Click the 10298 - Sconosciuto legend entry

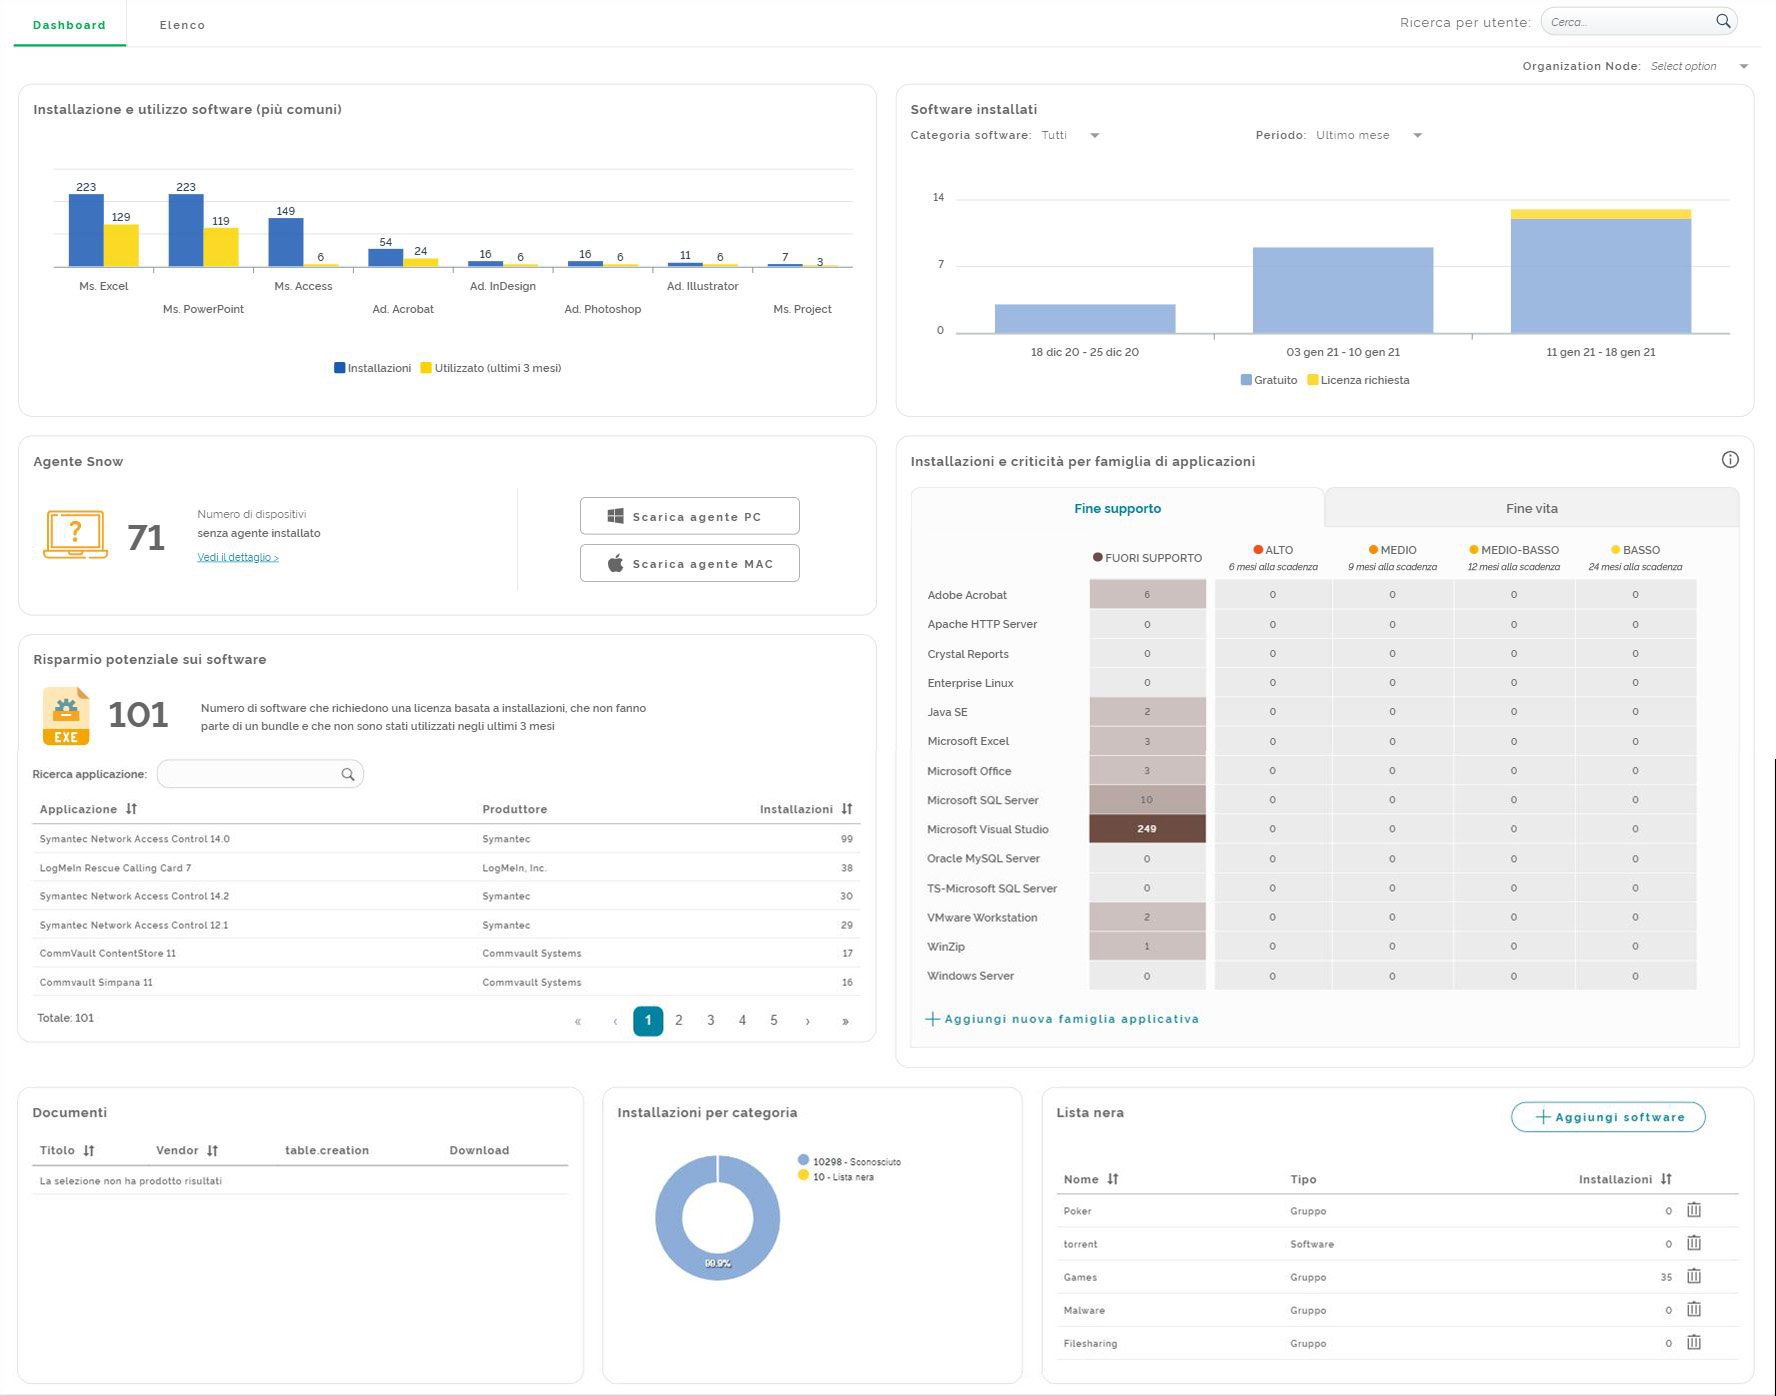tap(850, 1161)
